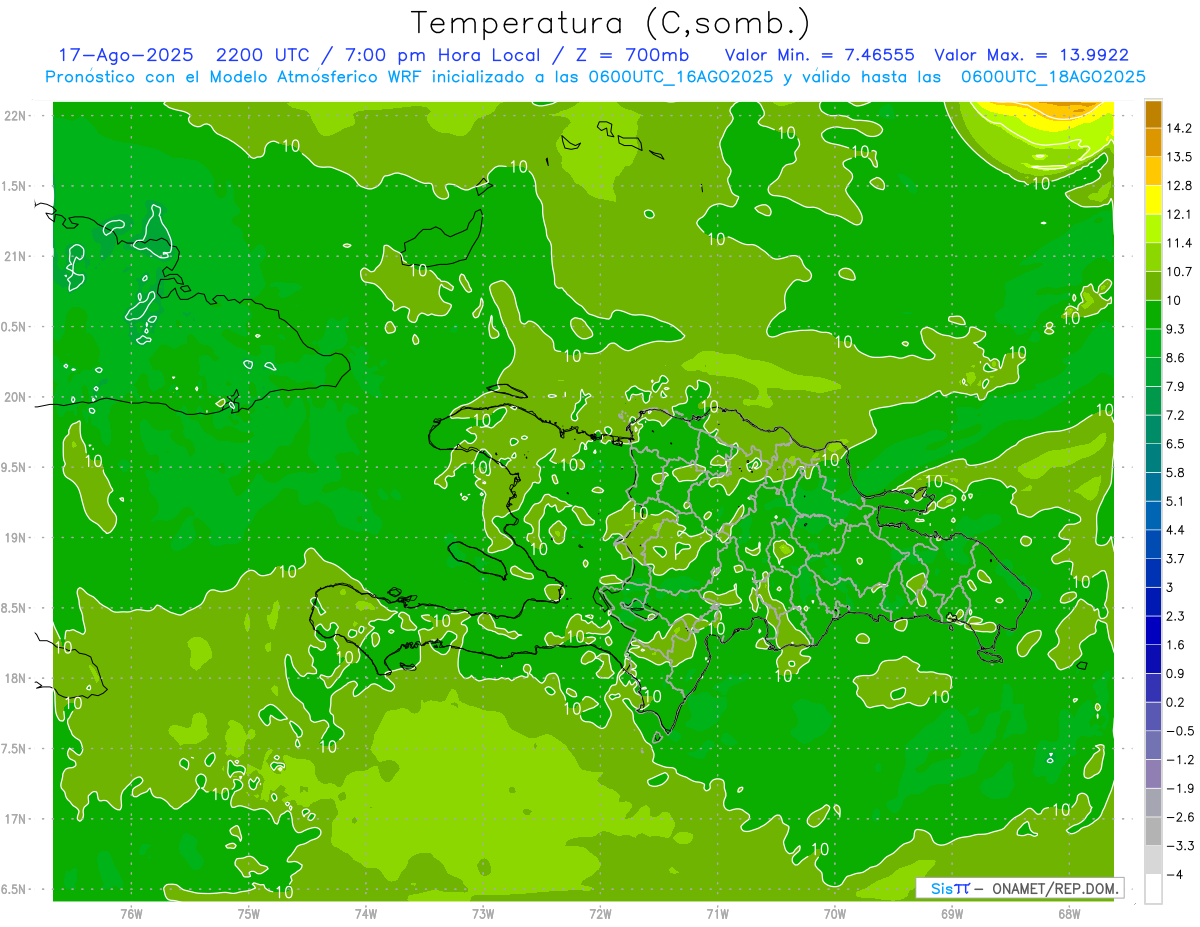Click the '76W' longitude axis label
The height and width of the screenshot is (927, 1200).
coord(131,913)
